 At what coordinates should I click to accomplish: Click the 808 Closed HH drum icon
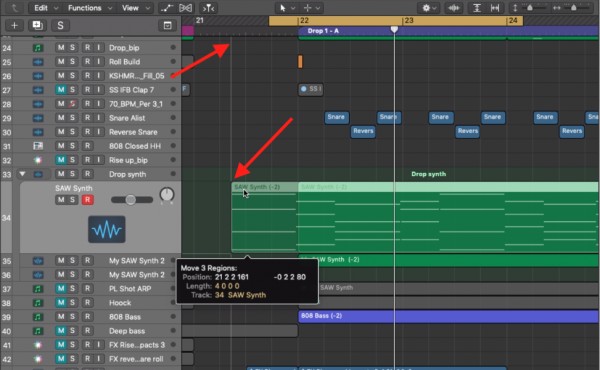[38, 146]
